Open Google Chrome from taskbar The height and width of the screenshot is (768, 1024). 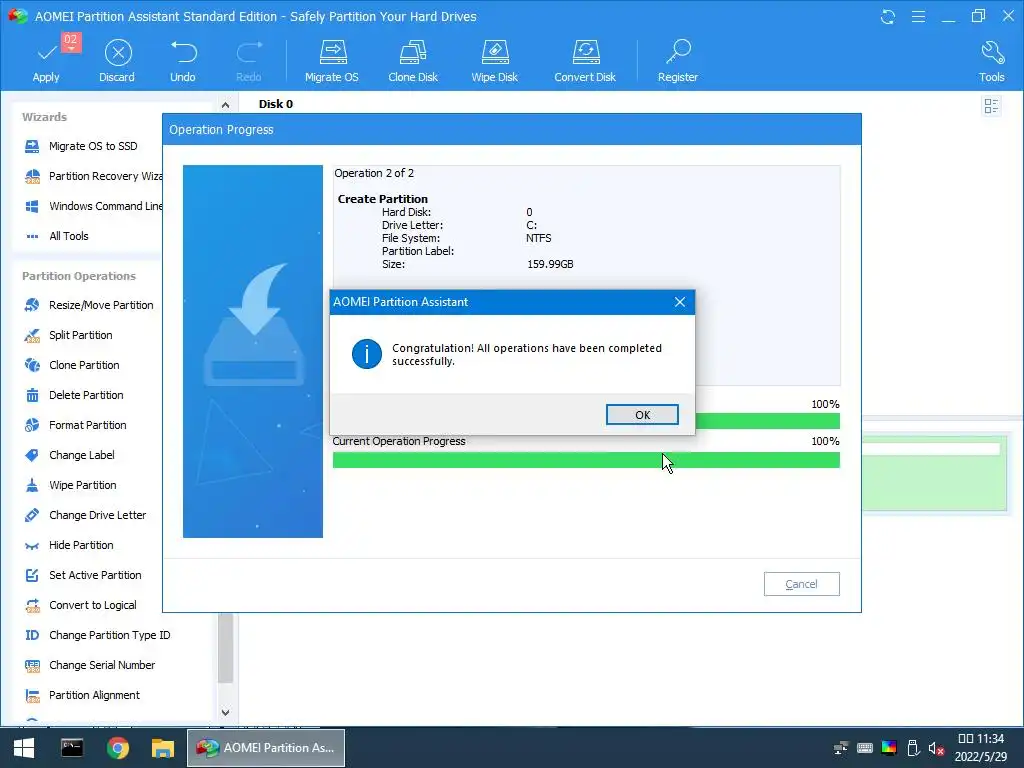118,748
